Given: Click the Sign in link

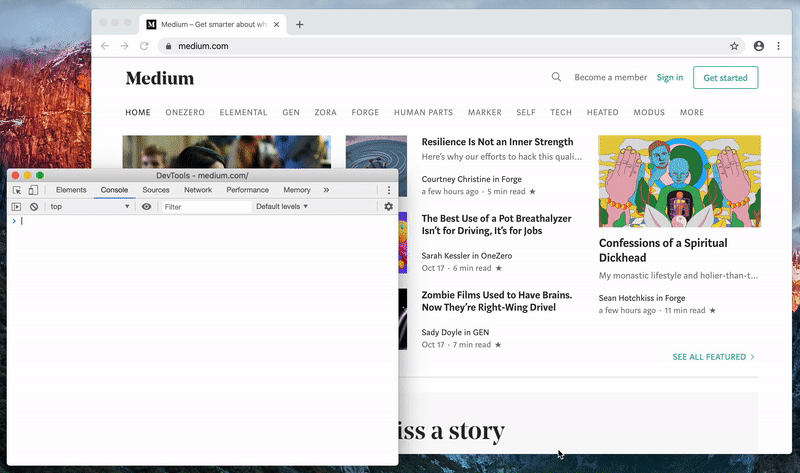Looking at the screenshot, I should (x=670, y=77).
